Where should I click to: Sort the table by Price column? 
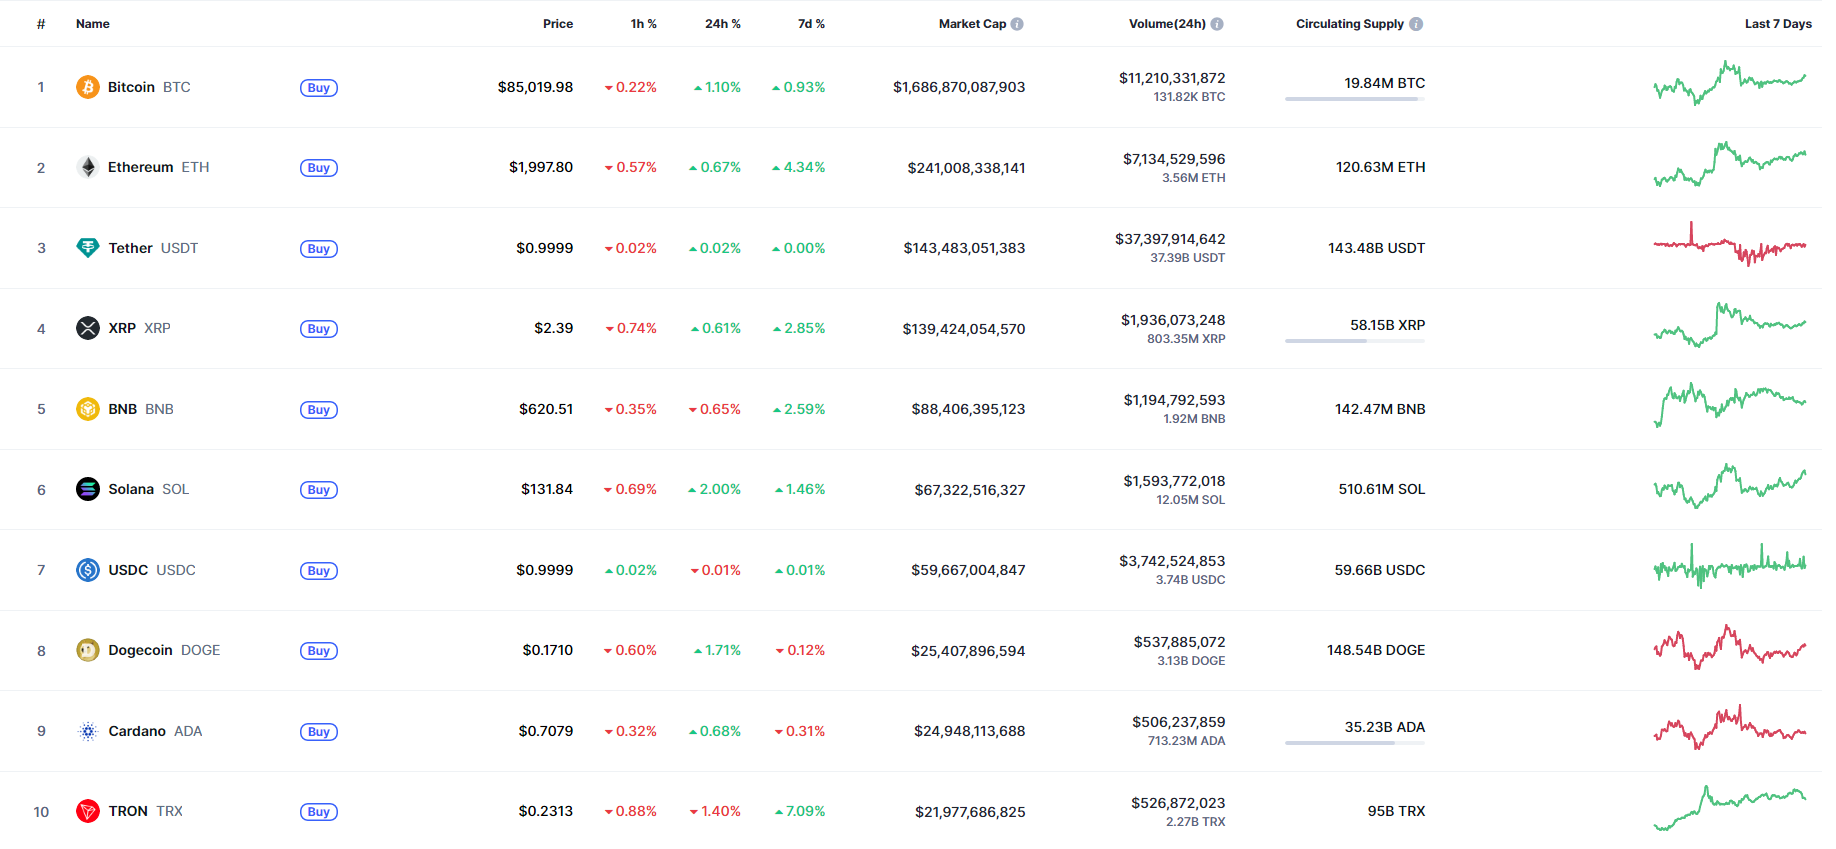click(x=558, y=24)
